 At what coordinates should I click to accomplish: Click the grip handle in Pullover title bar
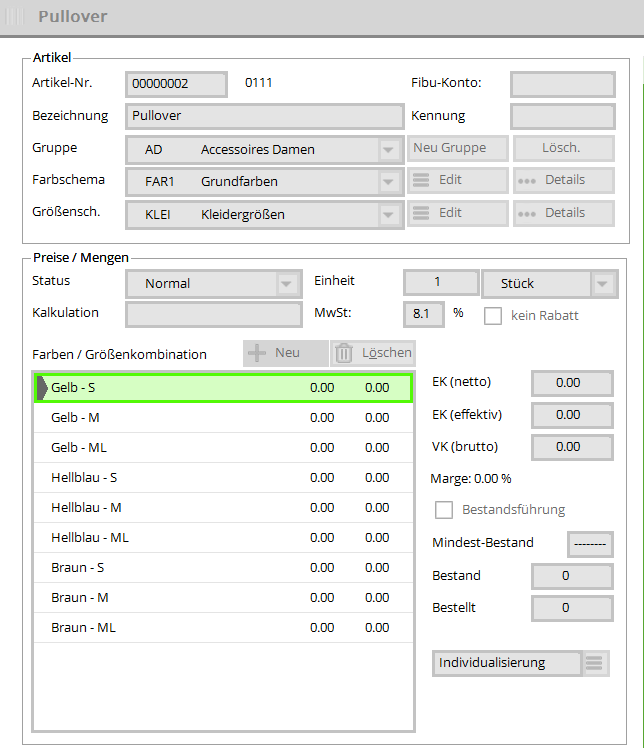(15, 17)
